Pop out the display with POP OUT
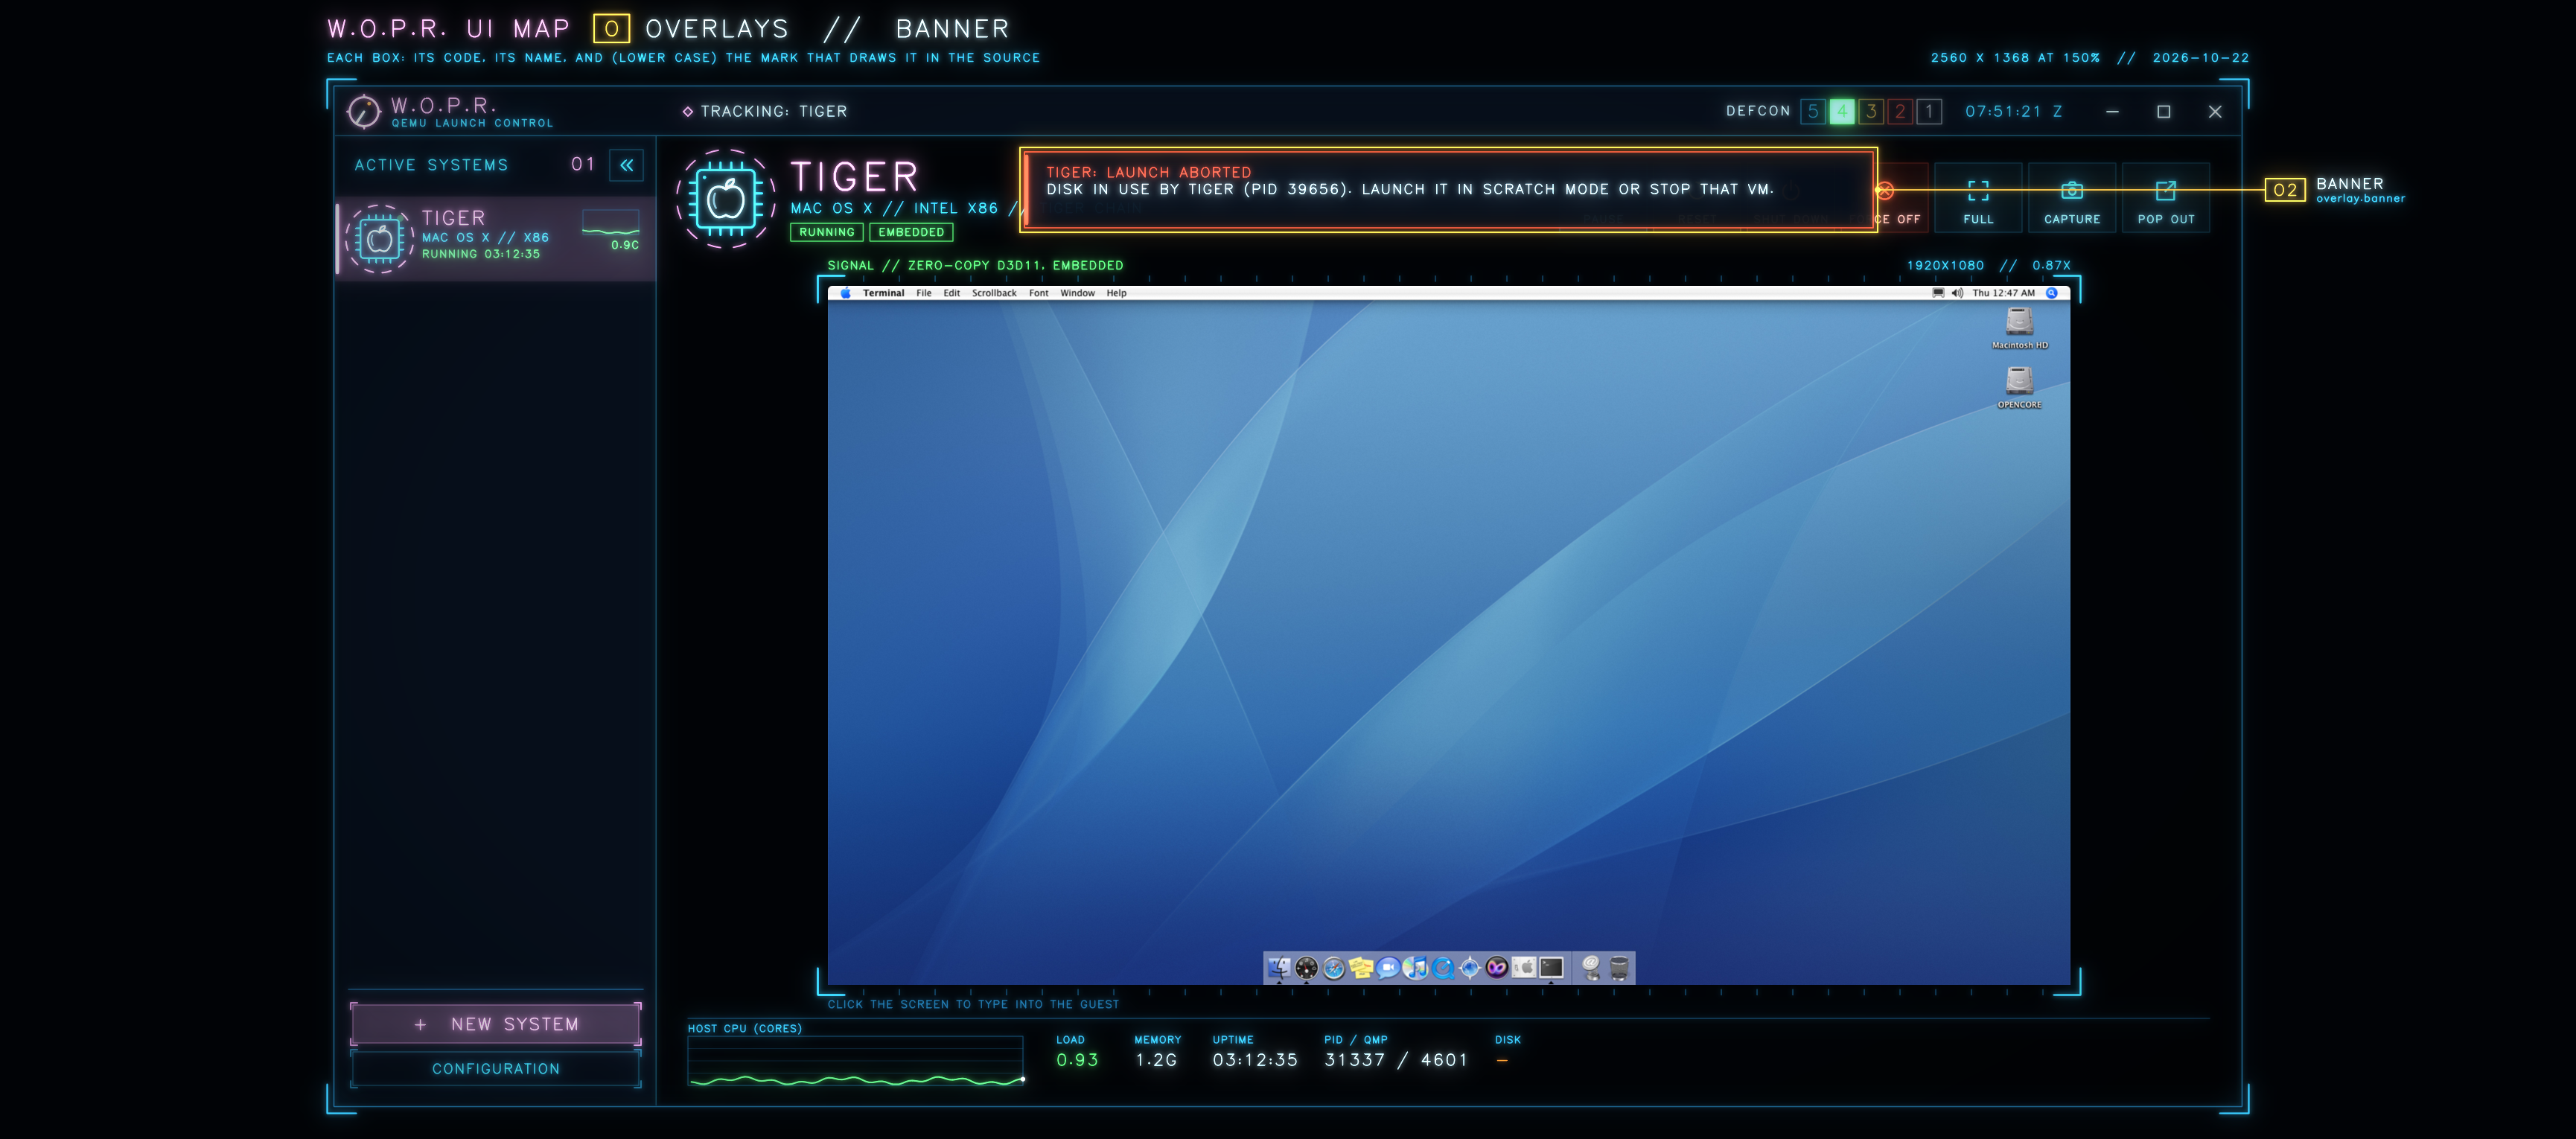This screenshot has width=2576, height=1139. (2166, 198)
